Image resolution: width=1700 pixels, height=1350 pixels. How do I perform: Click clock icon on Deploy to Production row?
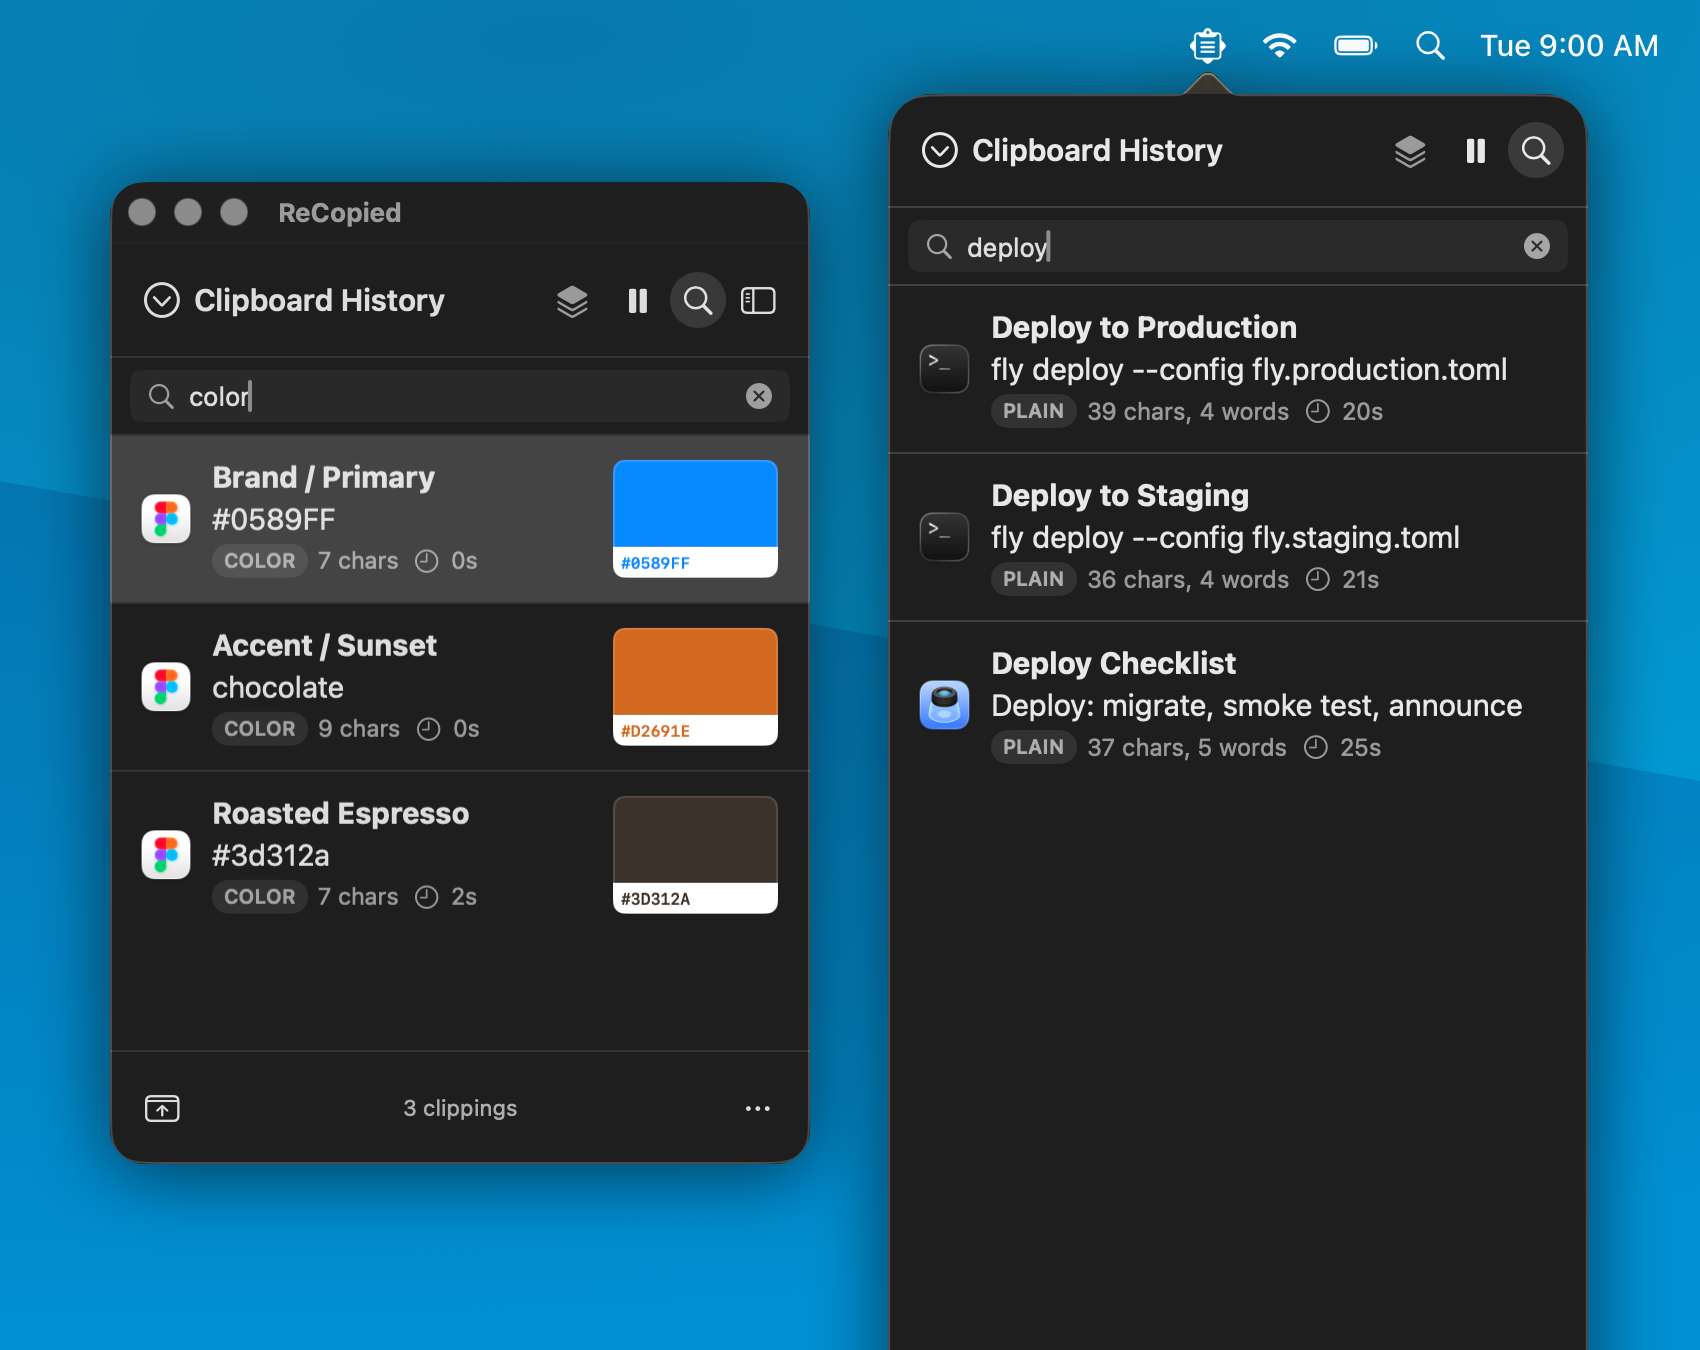point(1318,411)
